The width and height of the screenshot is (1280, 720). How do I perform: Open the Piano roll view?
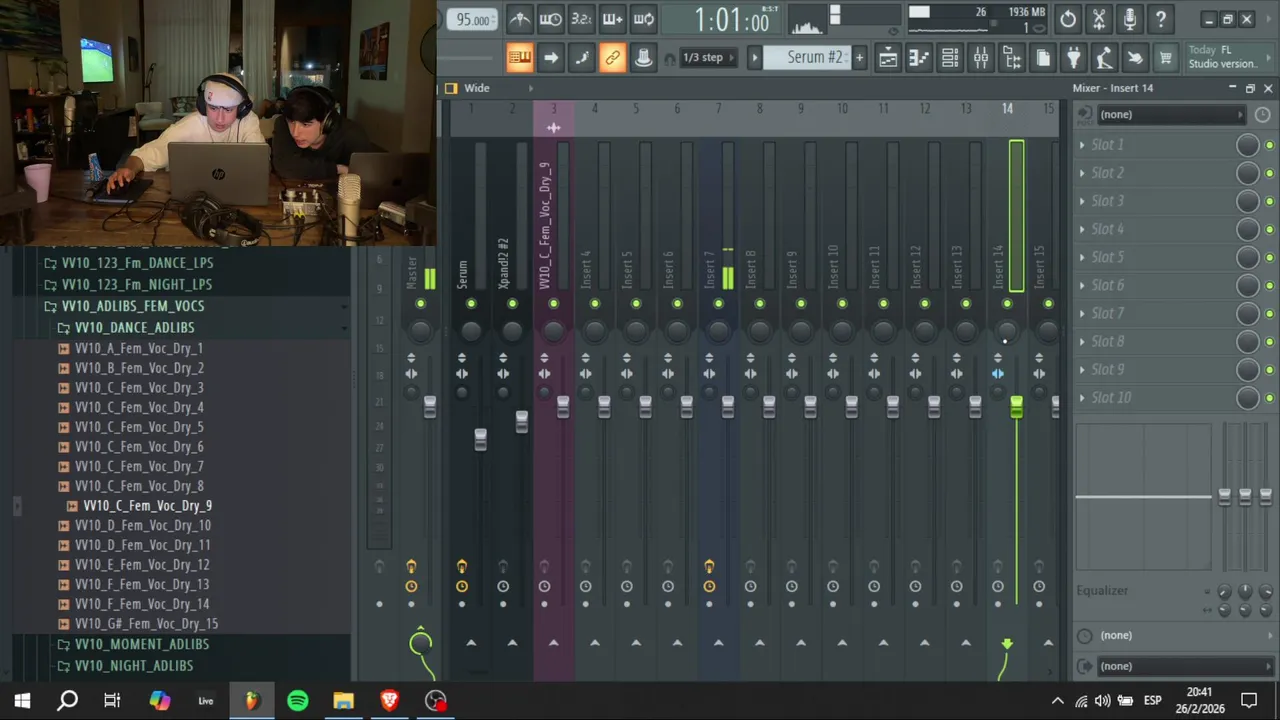[918, 58]
